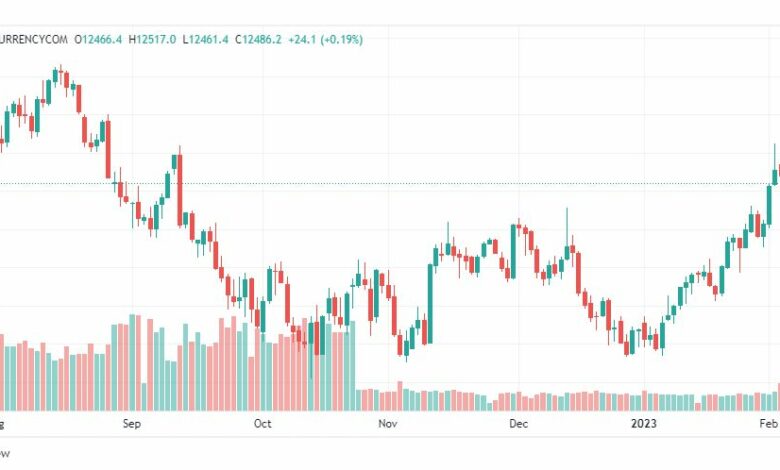The width and height of the screenshot is (780, 470).
Task: Click the short volume bars below January 2023
Action: [650, 402]
